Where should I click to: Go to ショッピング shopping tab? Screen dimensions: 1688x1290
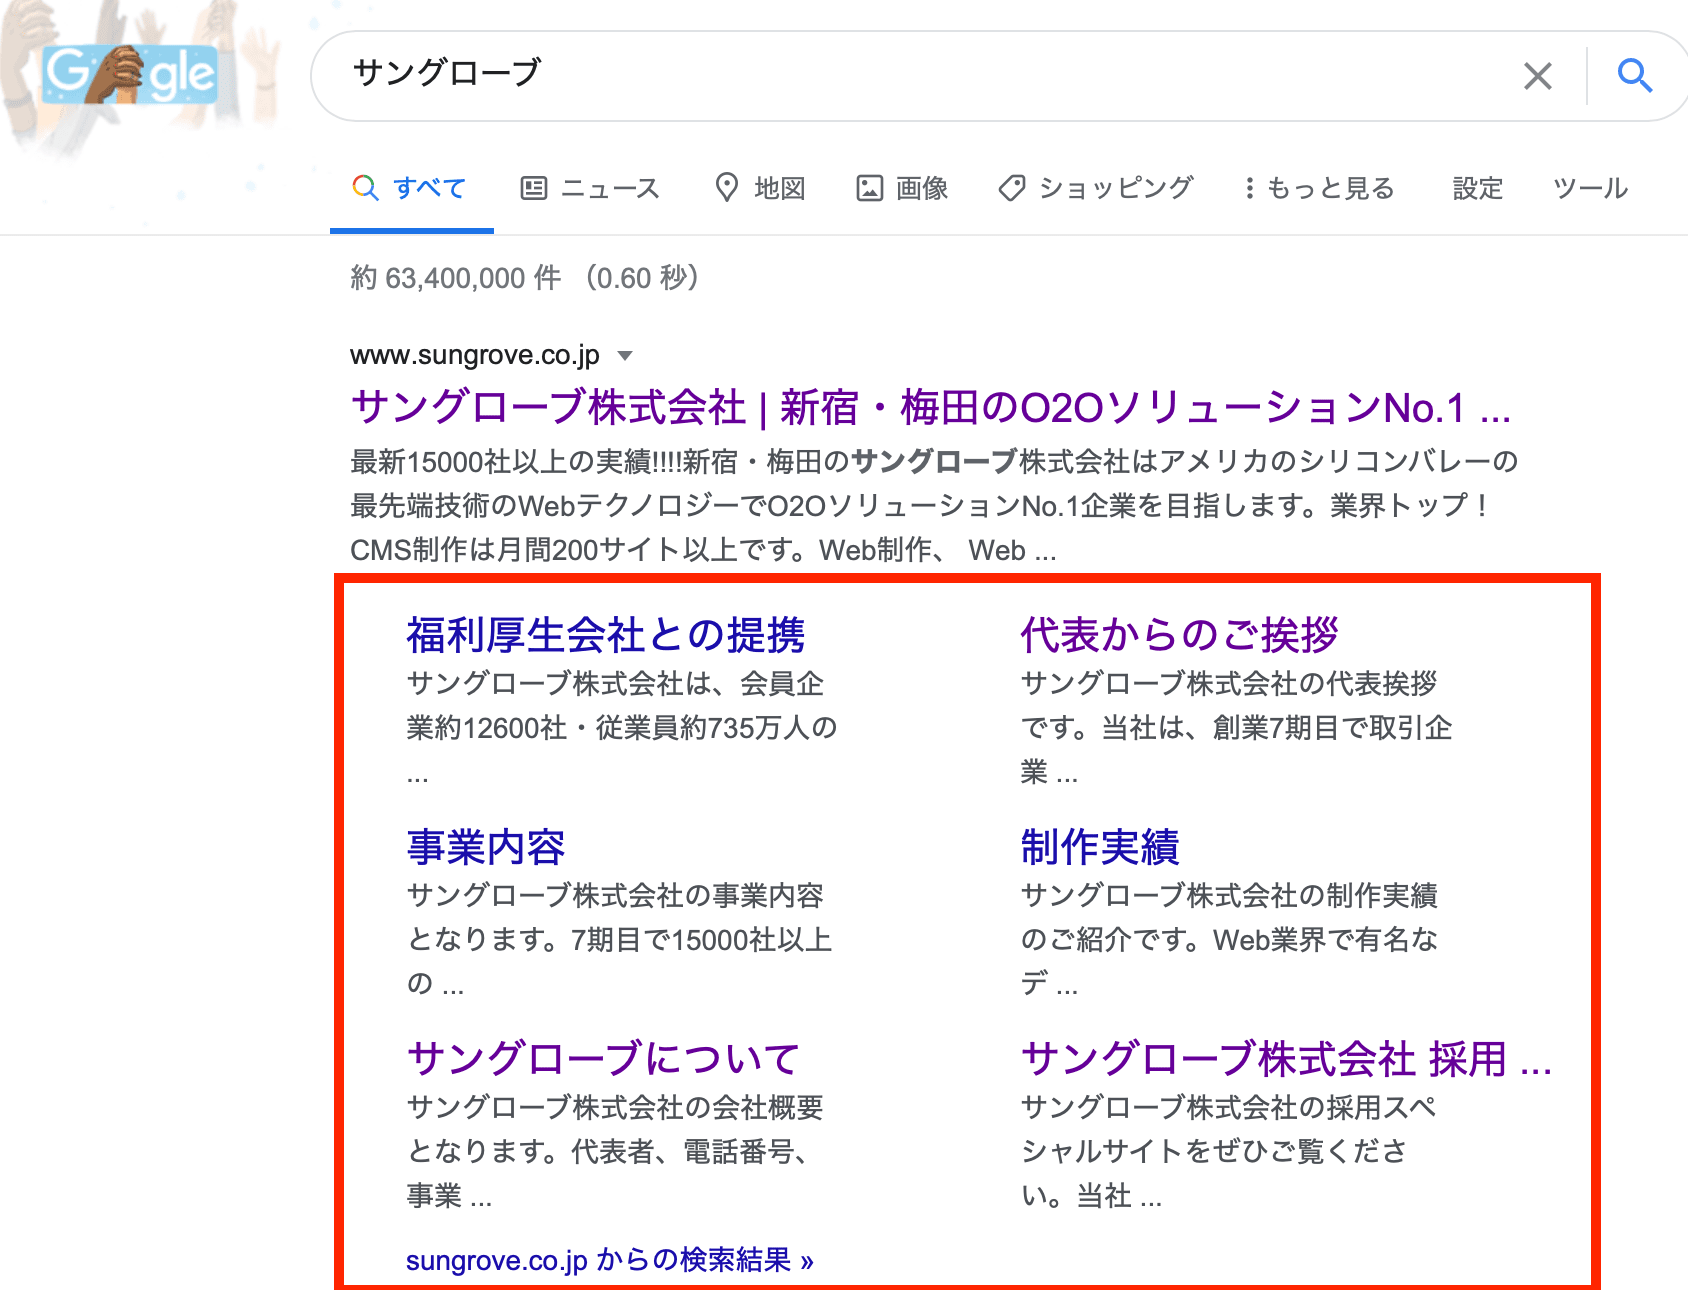tap(1096, 188)
